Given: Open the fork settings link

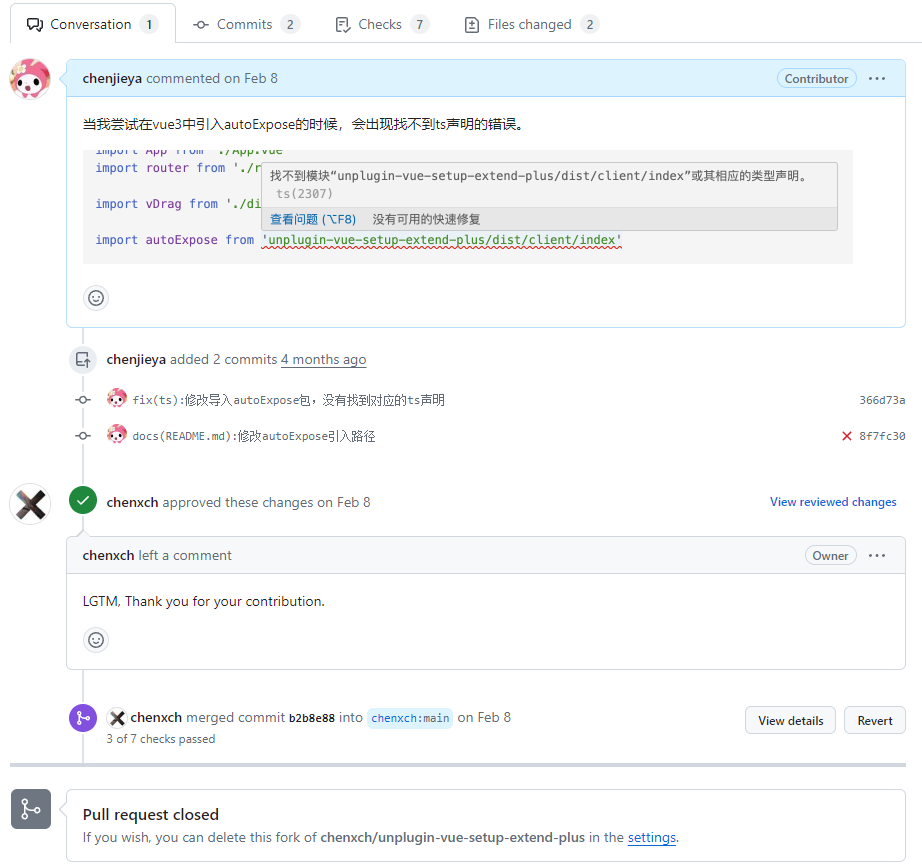Looking at the screenshot, I should [651, 838].
